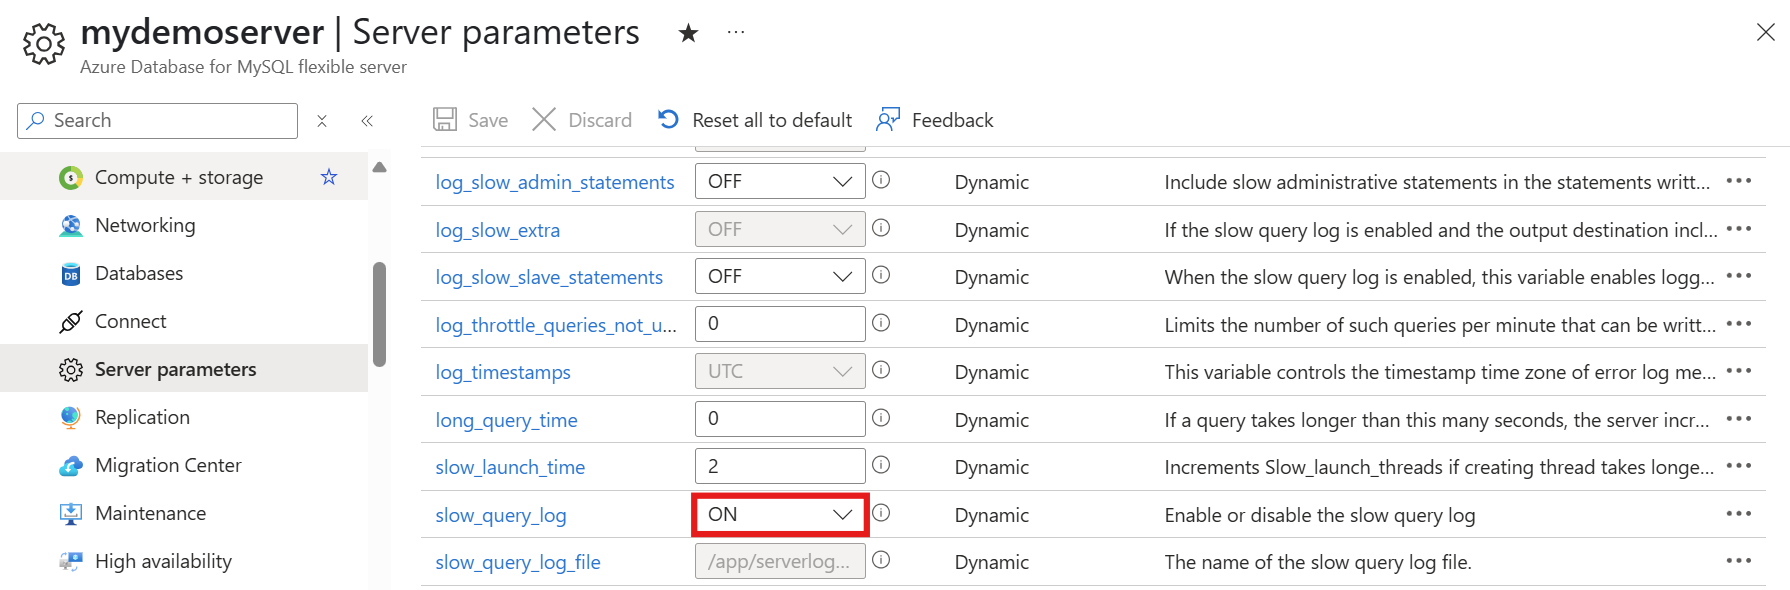Open more options for slow_query_log row

click(x=1738, y=514)
